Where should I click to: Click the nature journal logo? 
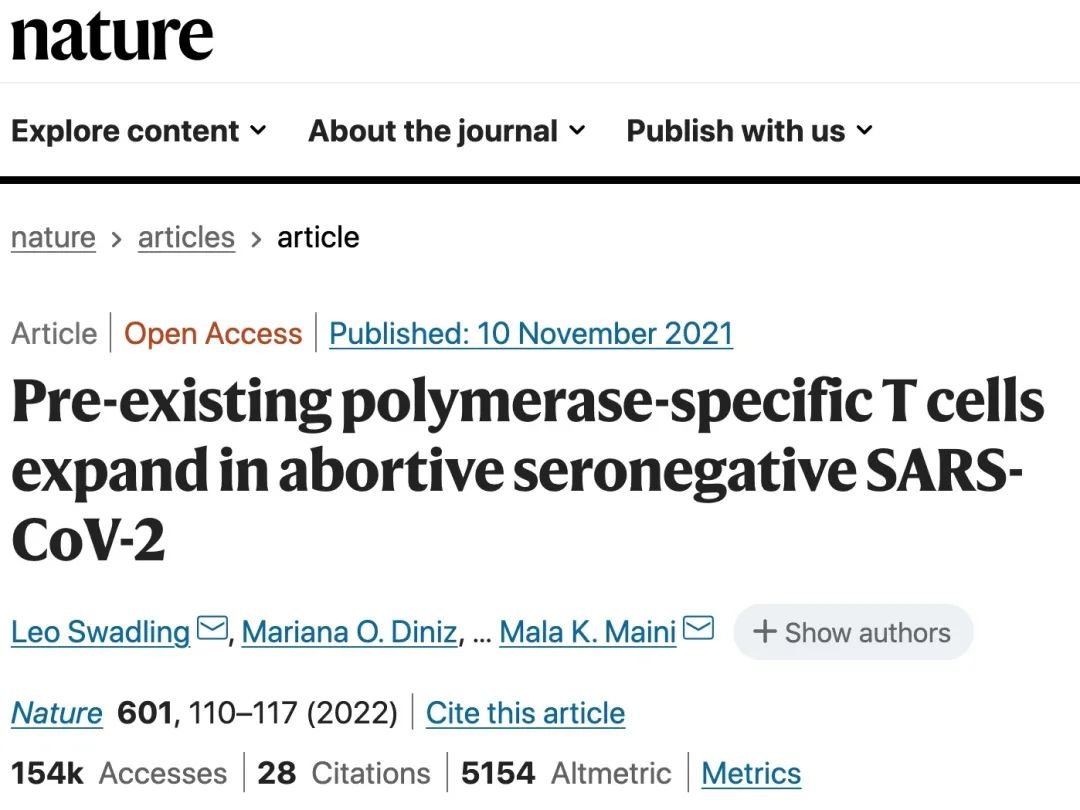point(112,37)
